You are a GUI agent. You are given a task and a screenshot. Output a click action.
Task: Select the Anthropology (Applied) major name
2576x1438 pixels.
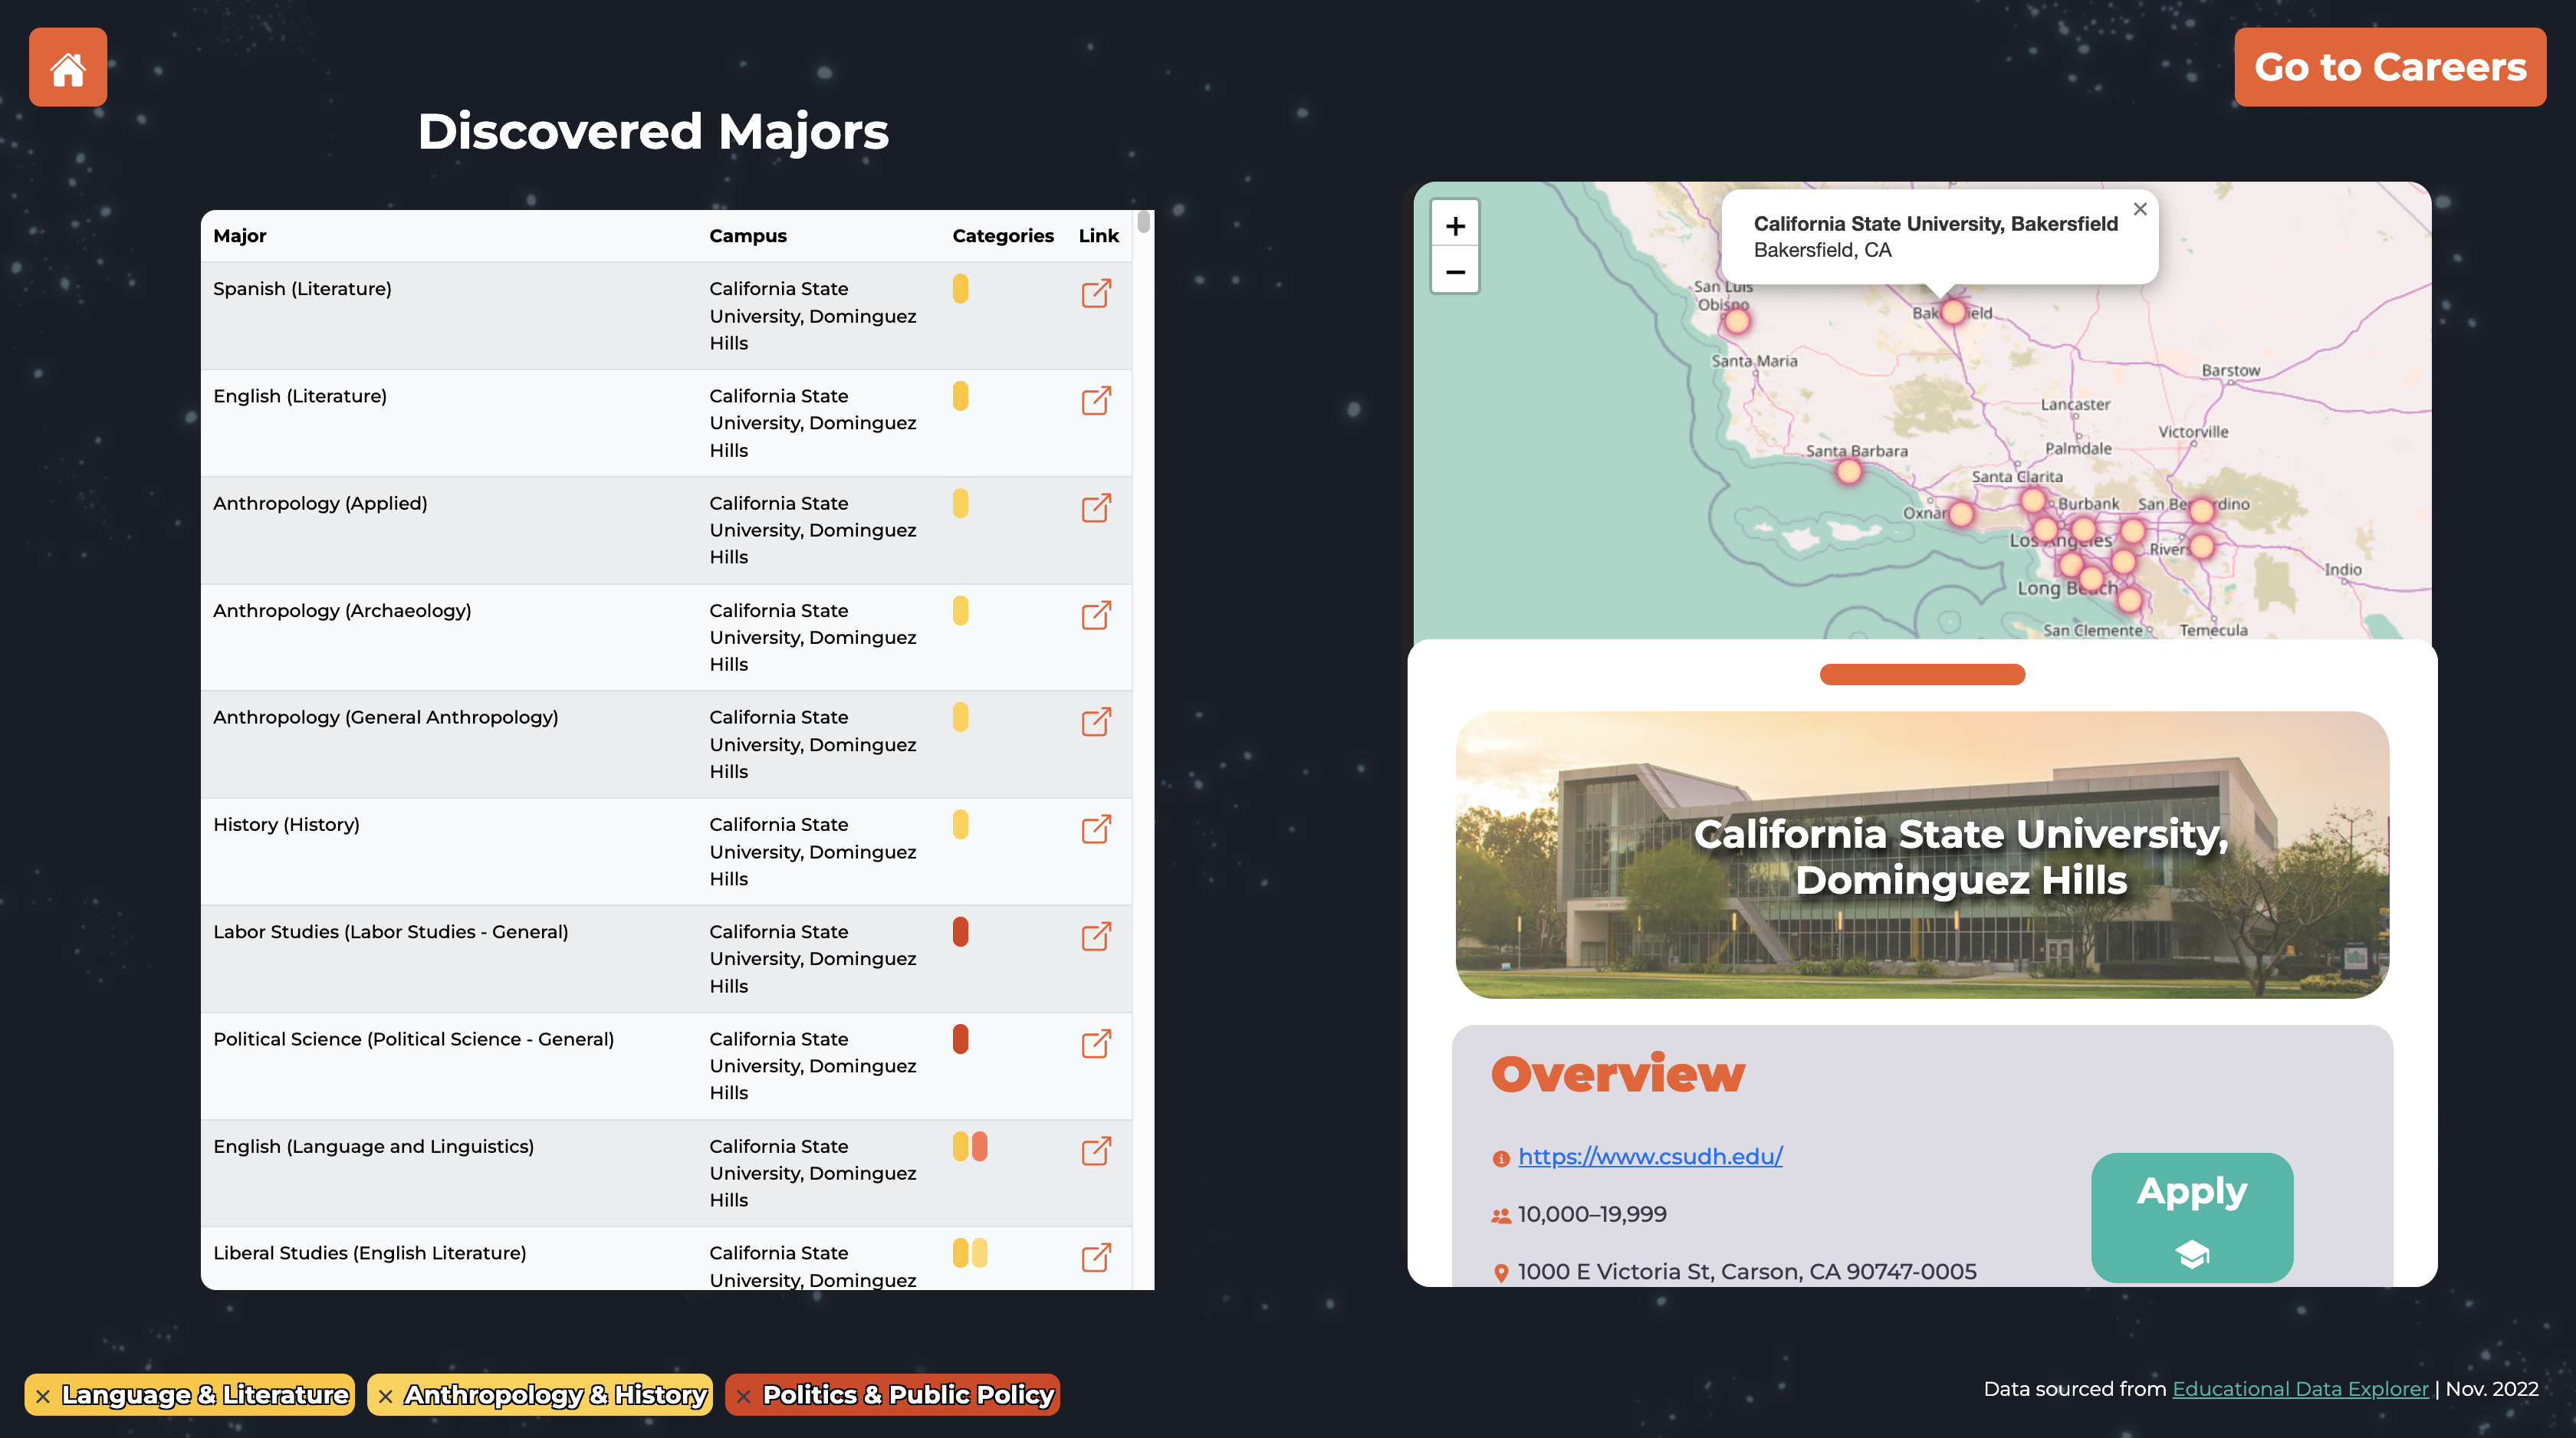(320, 503)
